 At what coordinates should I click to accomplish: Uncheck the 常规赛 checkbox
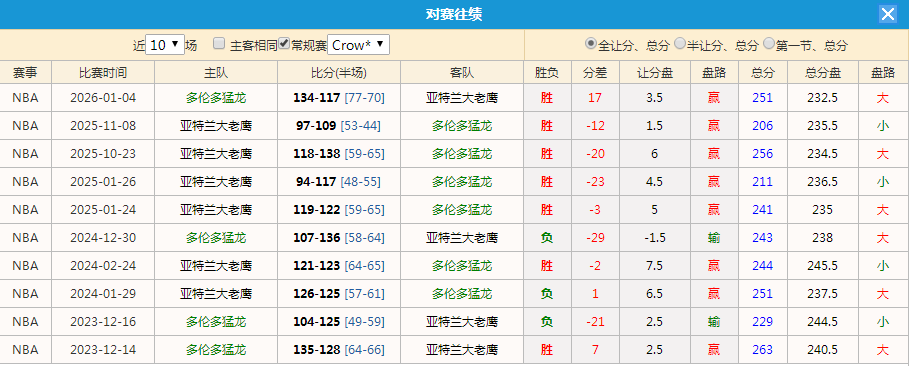tap(284, 44)
